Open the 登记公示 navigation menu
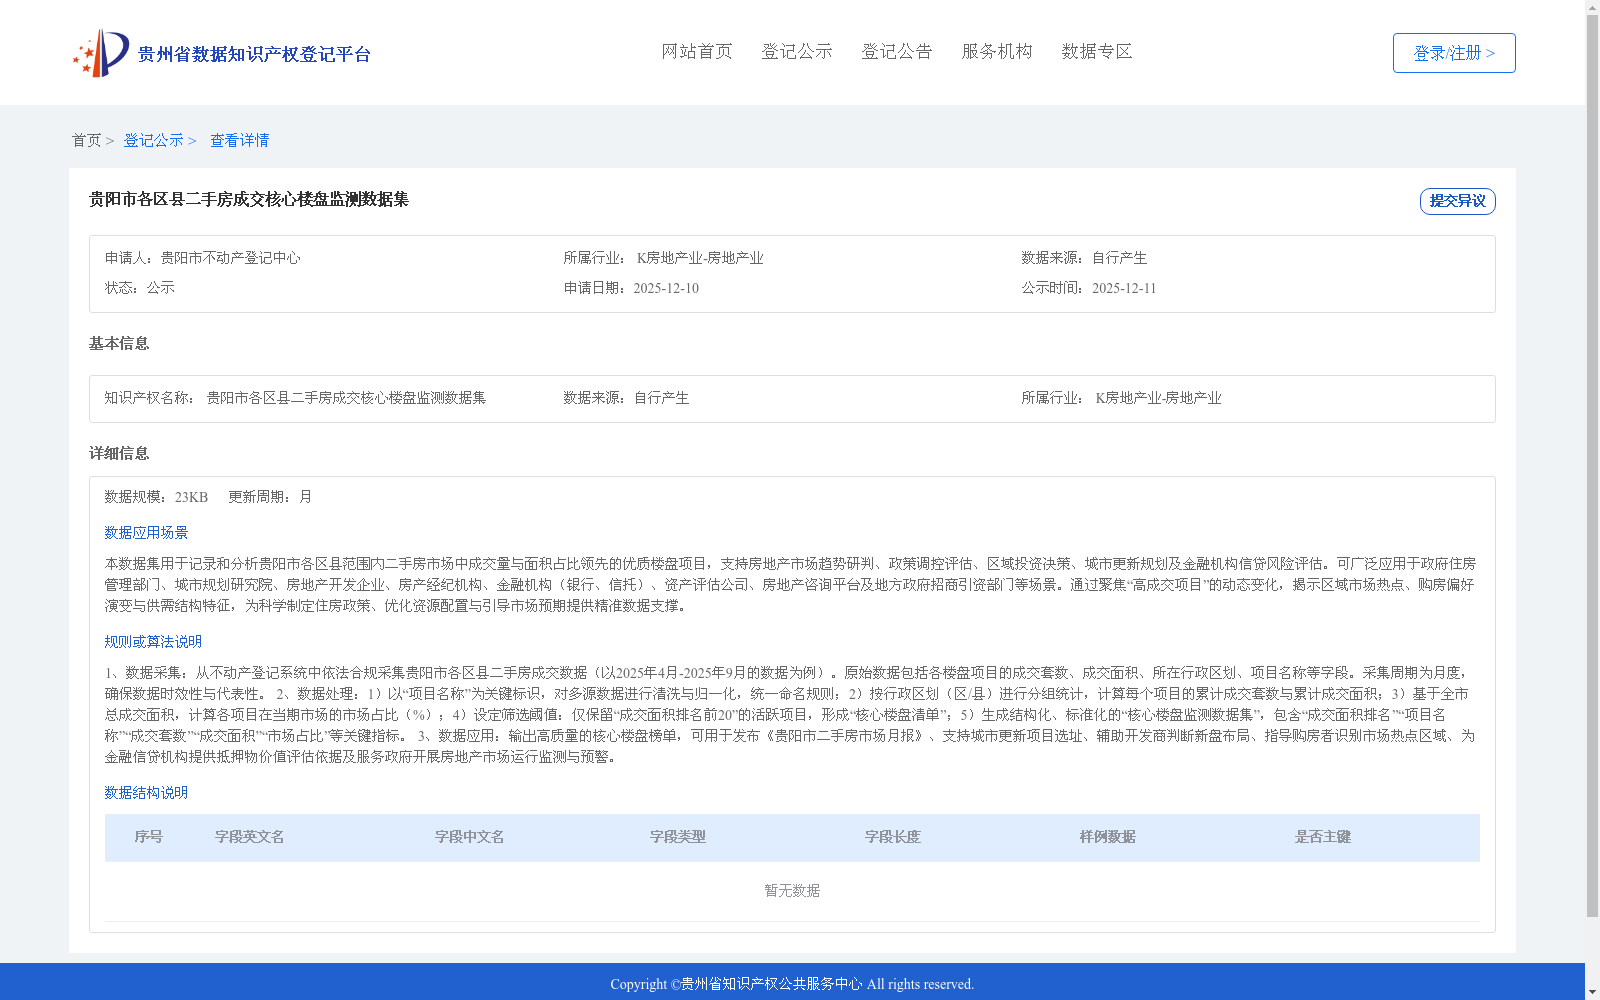The image size is (1600, 1000). coord(796,51)
